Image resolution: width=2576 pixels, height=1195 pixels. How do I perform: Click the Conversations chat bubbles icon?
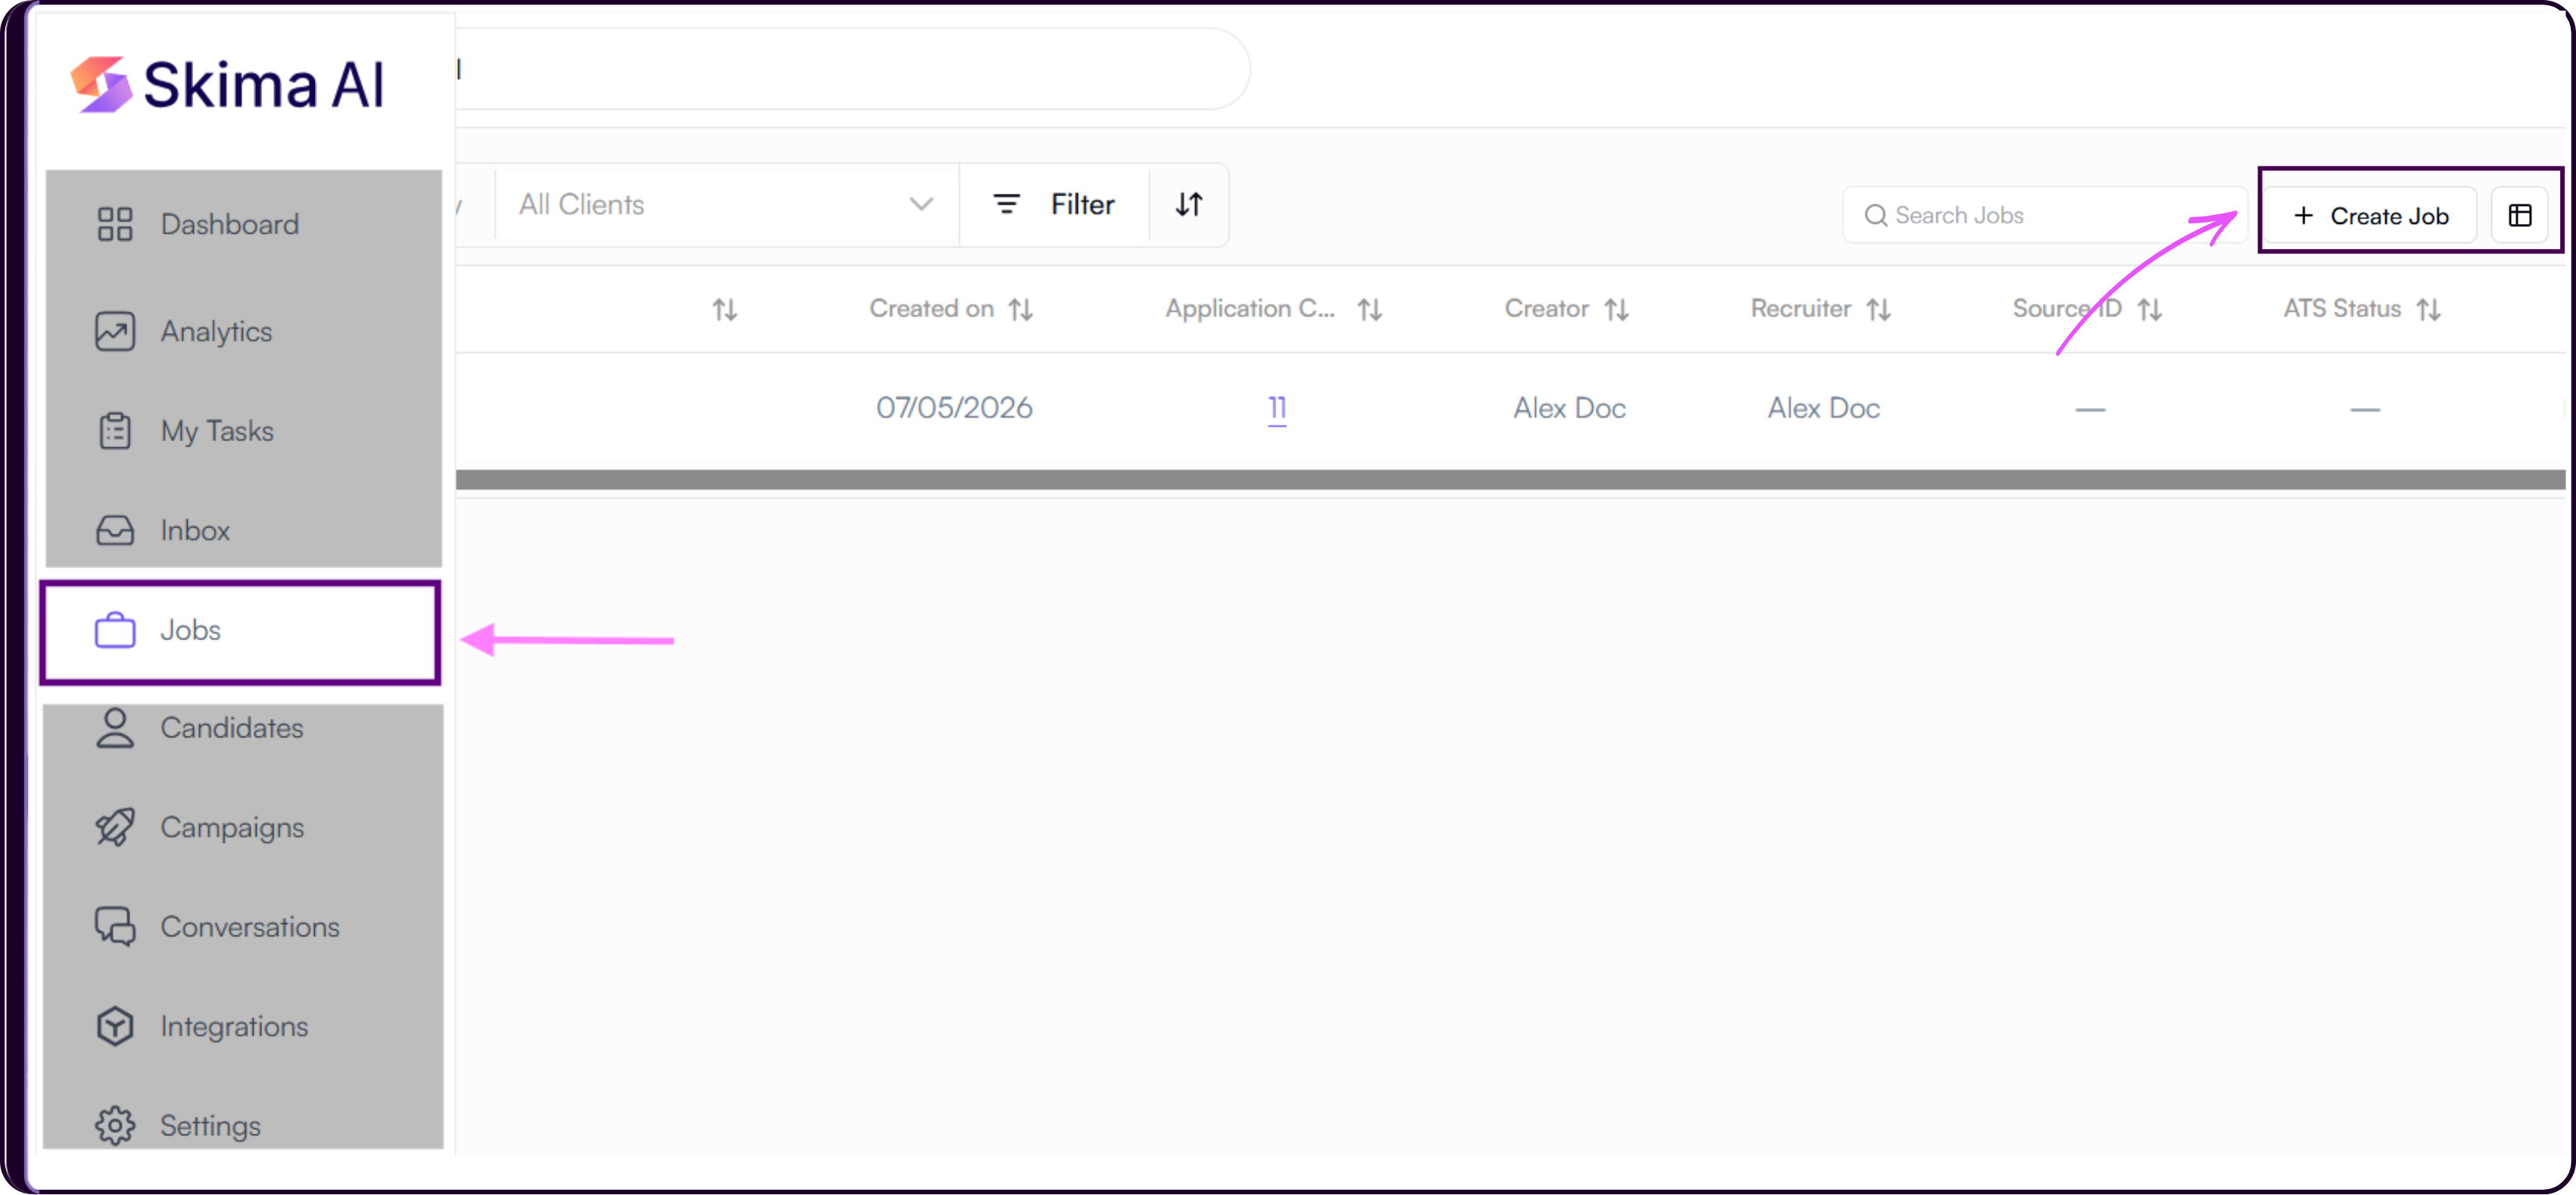115,927
